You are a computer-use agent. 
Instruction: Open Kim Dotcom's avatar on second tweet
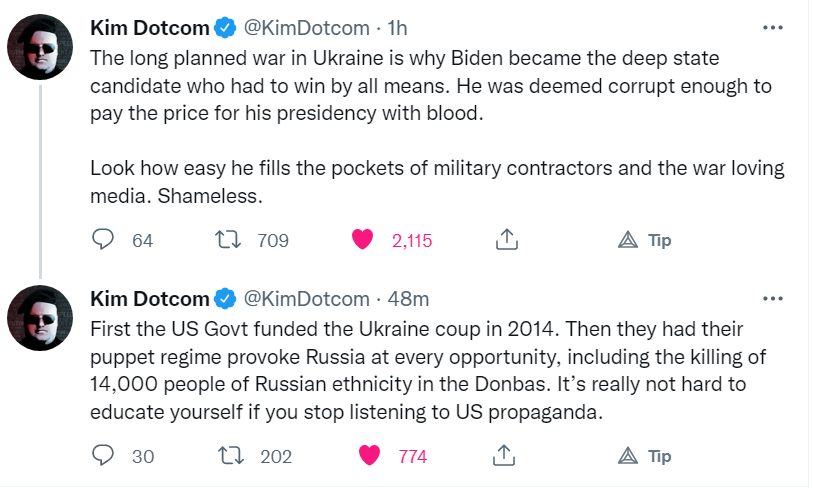(x=40, y=322)
